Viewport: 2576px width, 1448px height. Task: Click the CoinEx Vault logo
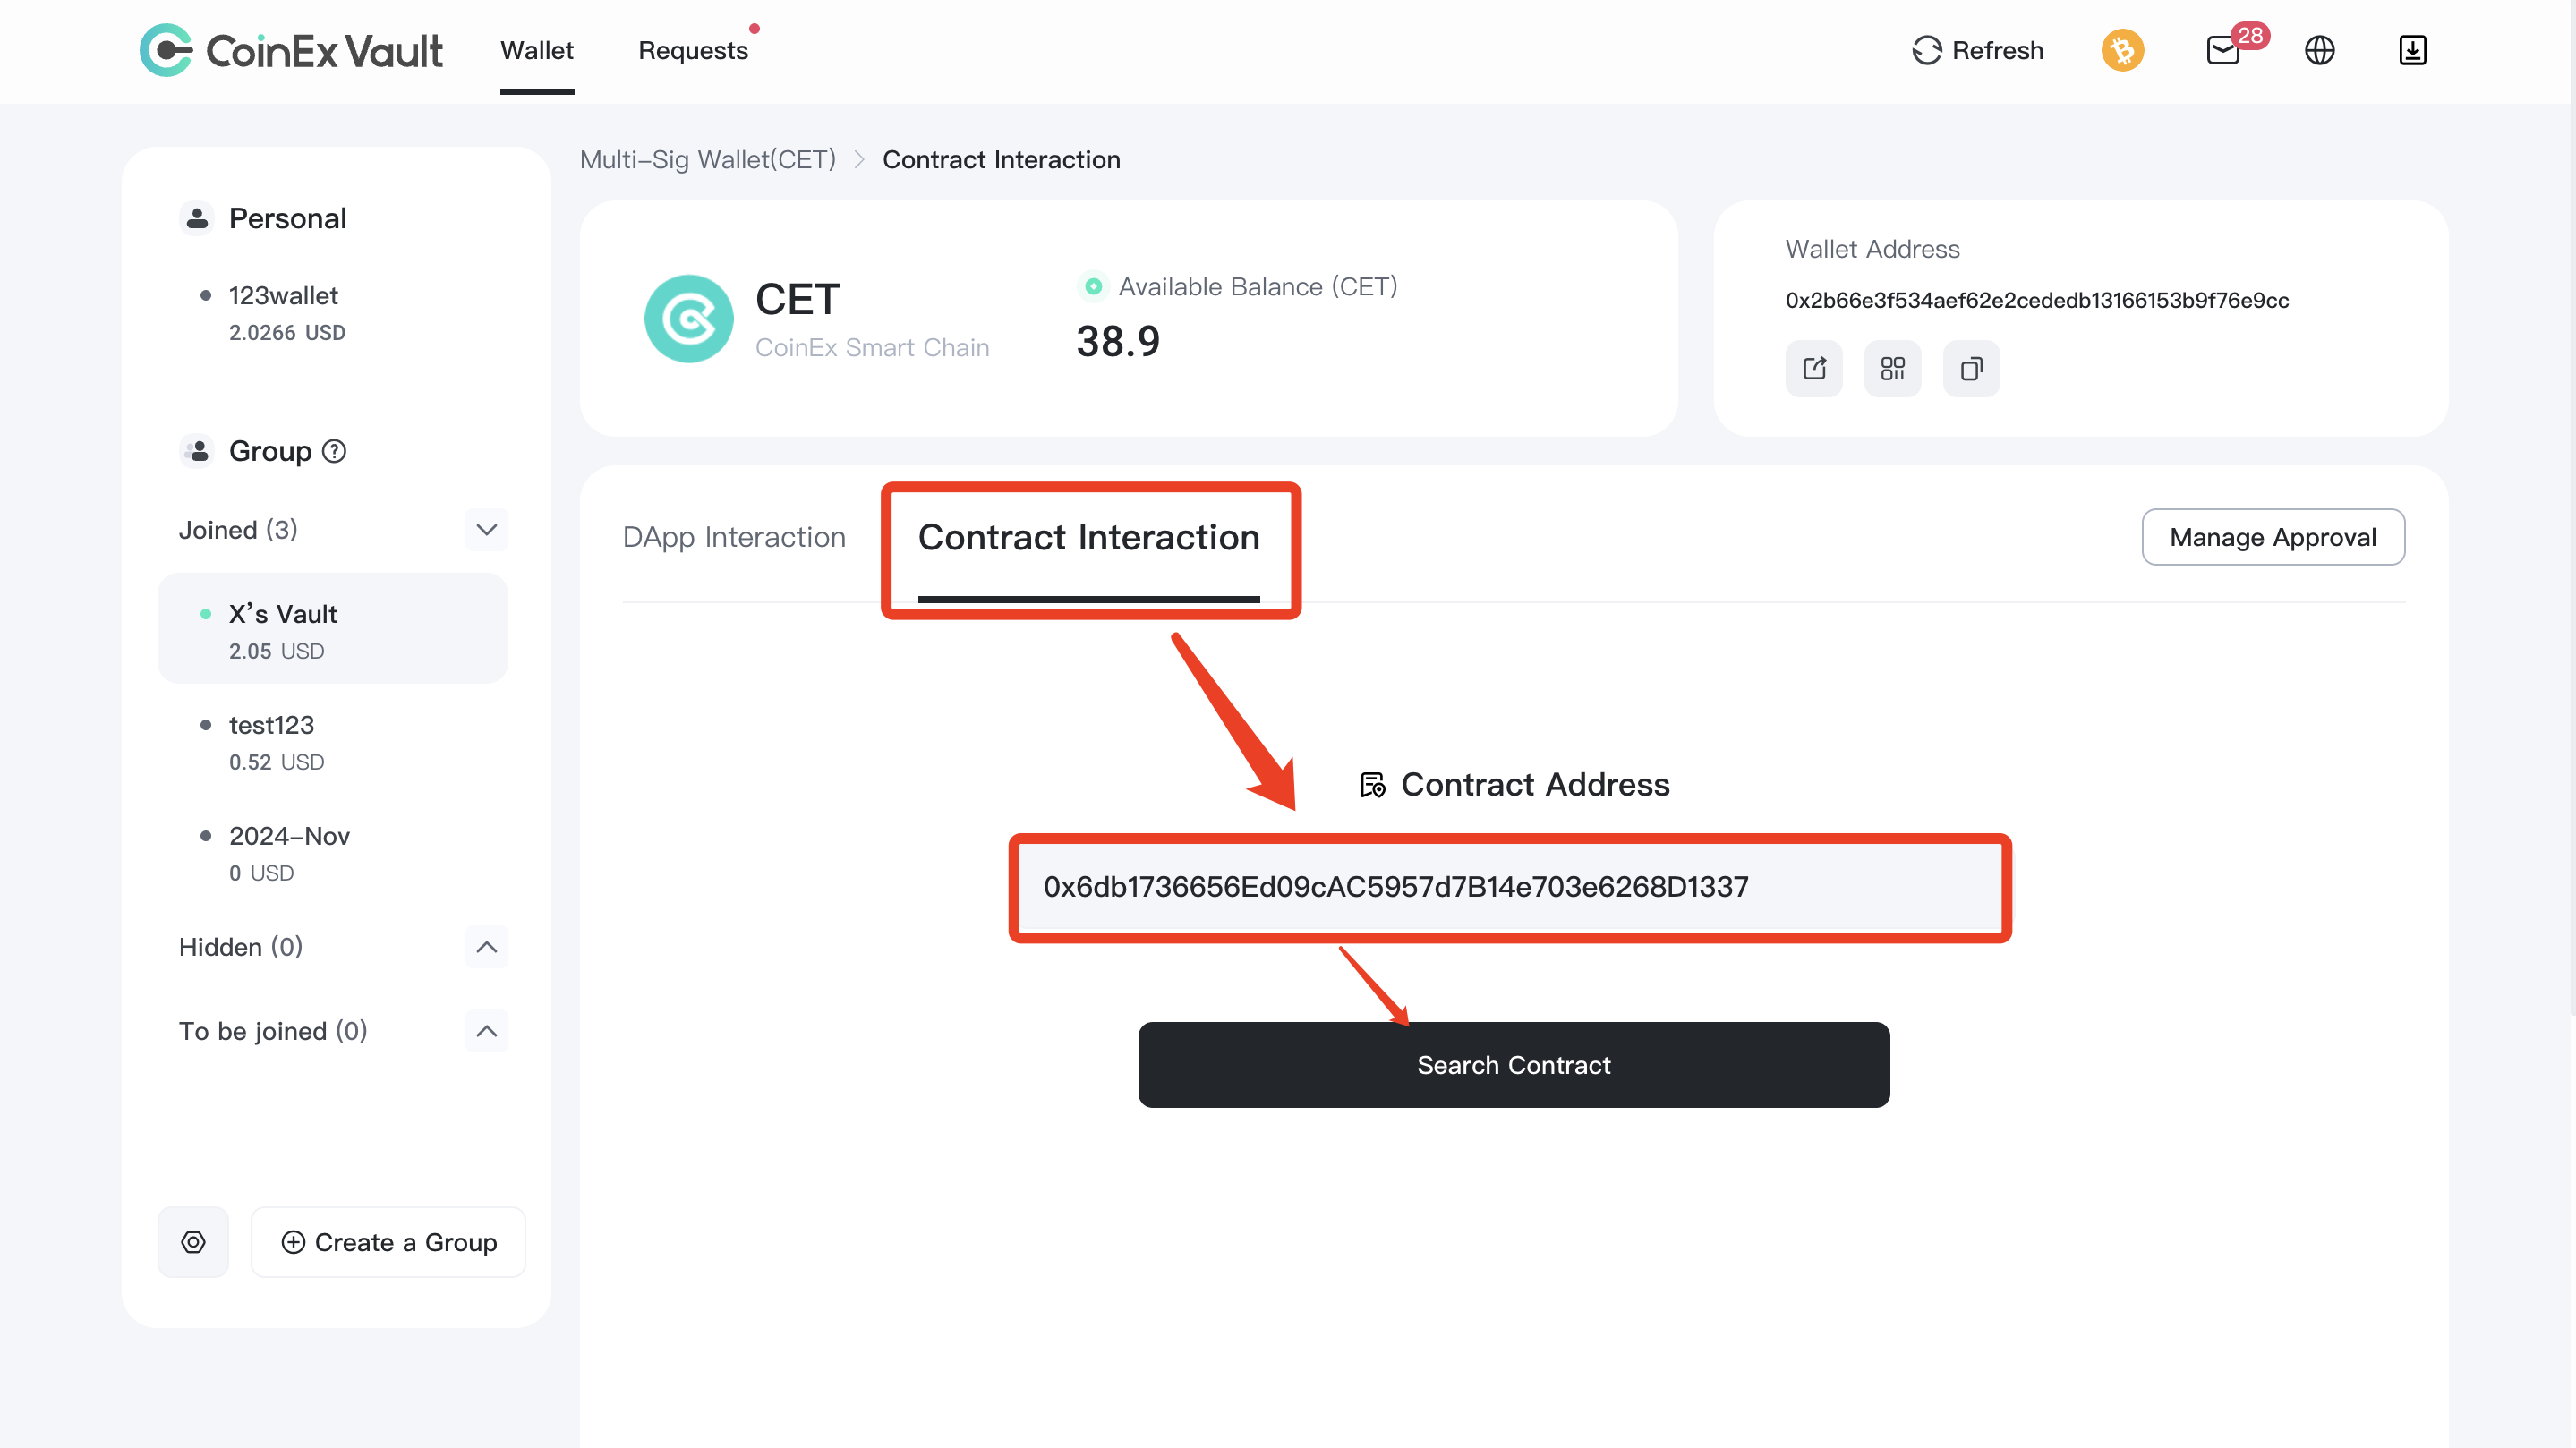point(291,50)
